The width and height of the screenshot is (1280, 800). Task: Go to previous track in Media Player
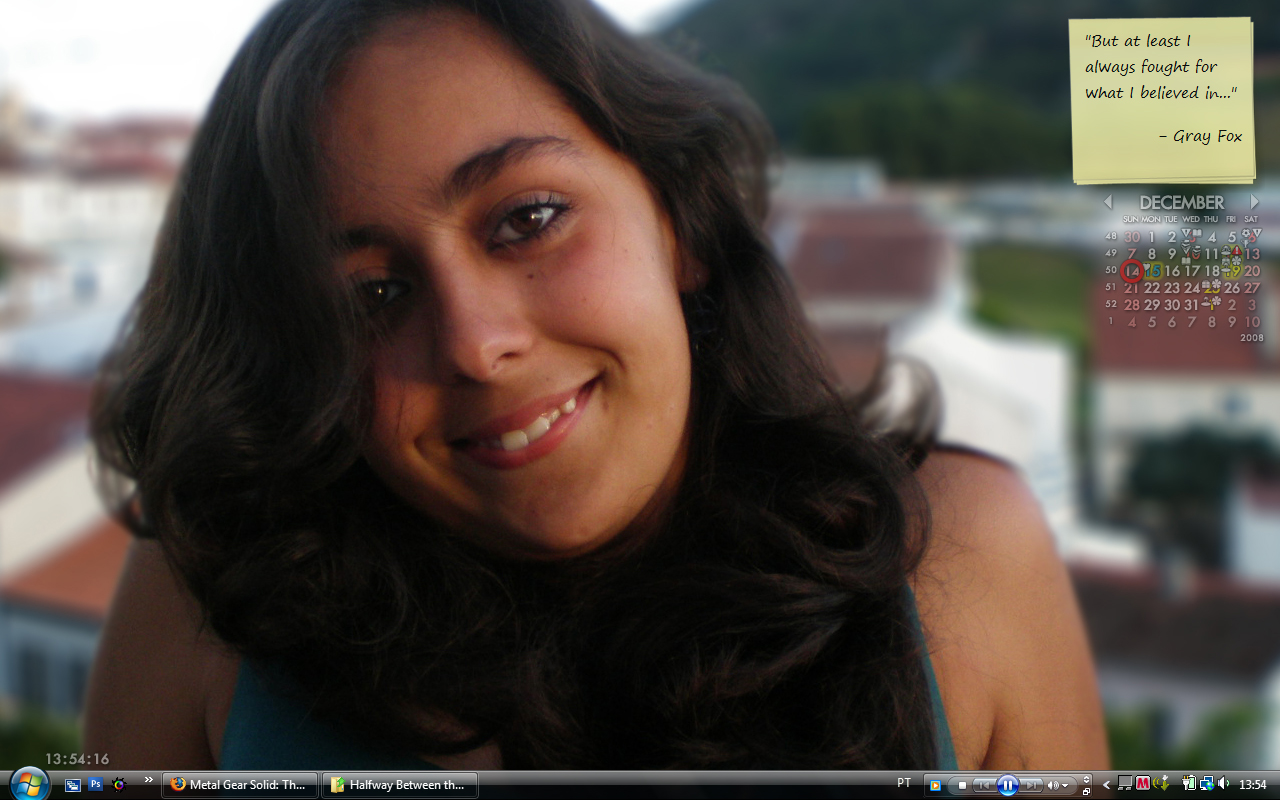pyautogui.click(x=983, y=786)
